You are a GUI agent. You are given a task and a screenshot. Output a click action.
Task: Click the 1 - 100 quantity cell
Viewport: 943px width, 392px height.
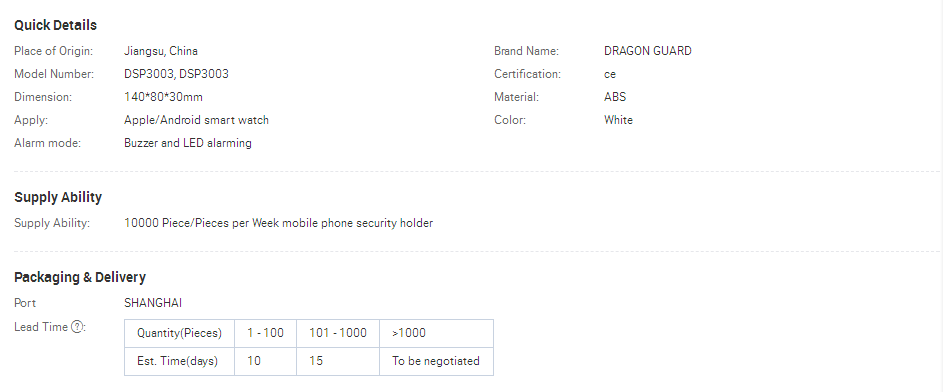265,333
